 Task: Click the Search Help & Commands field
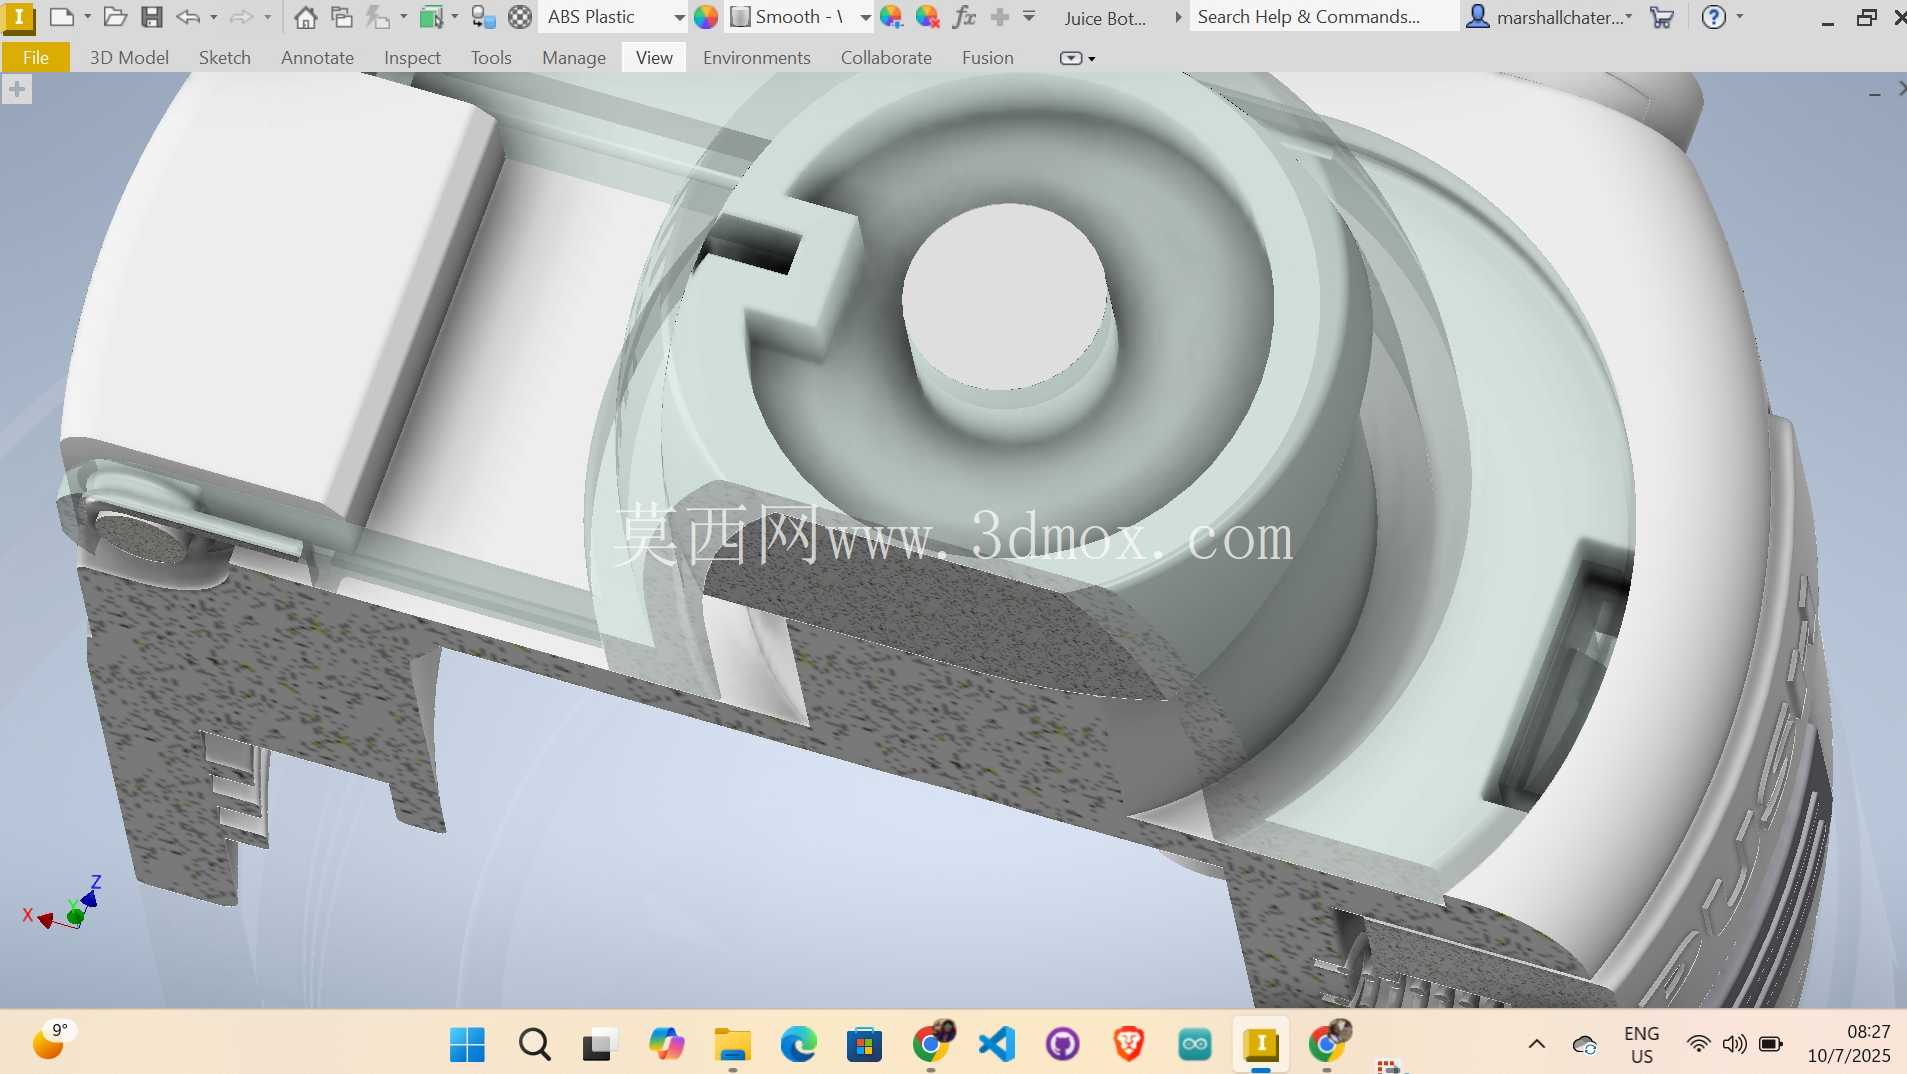point(1323,17)
